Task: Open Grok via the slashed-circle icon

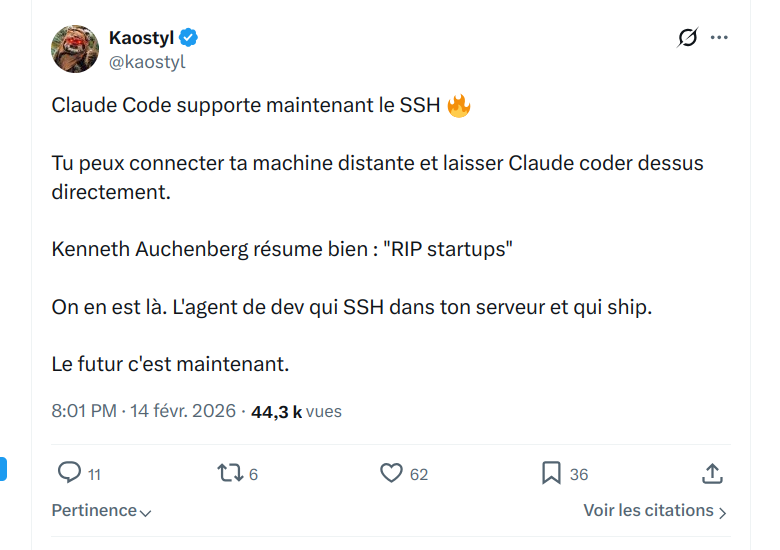Action: tap(687, 38)
